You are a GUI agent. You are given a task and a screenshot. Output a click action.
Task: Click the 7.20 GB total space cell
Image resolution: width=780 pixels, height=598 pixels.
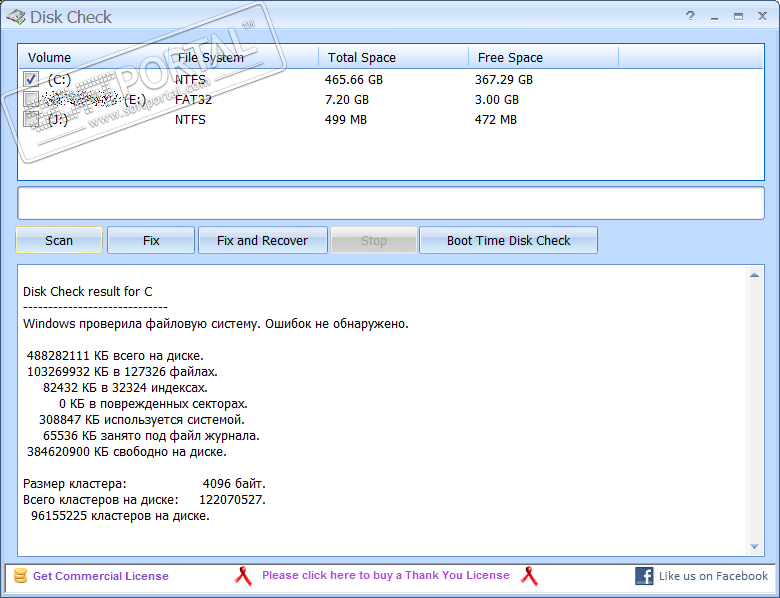347,100
